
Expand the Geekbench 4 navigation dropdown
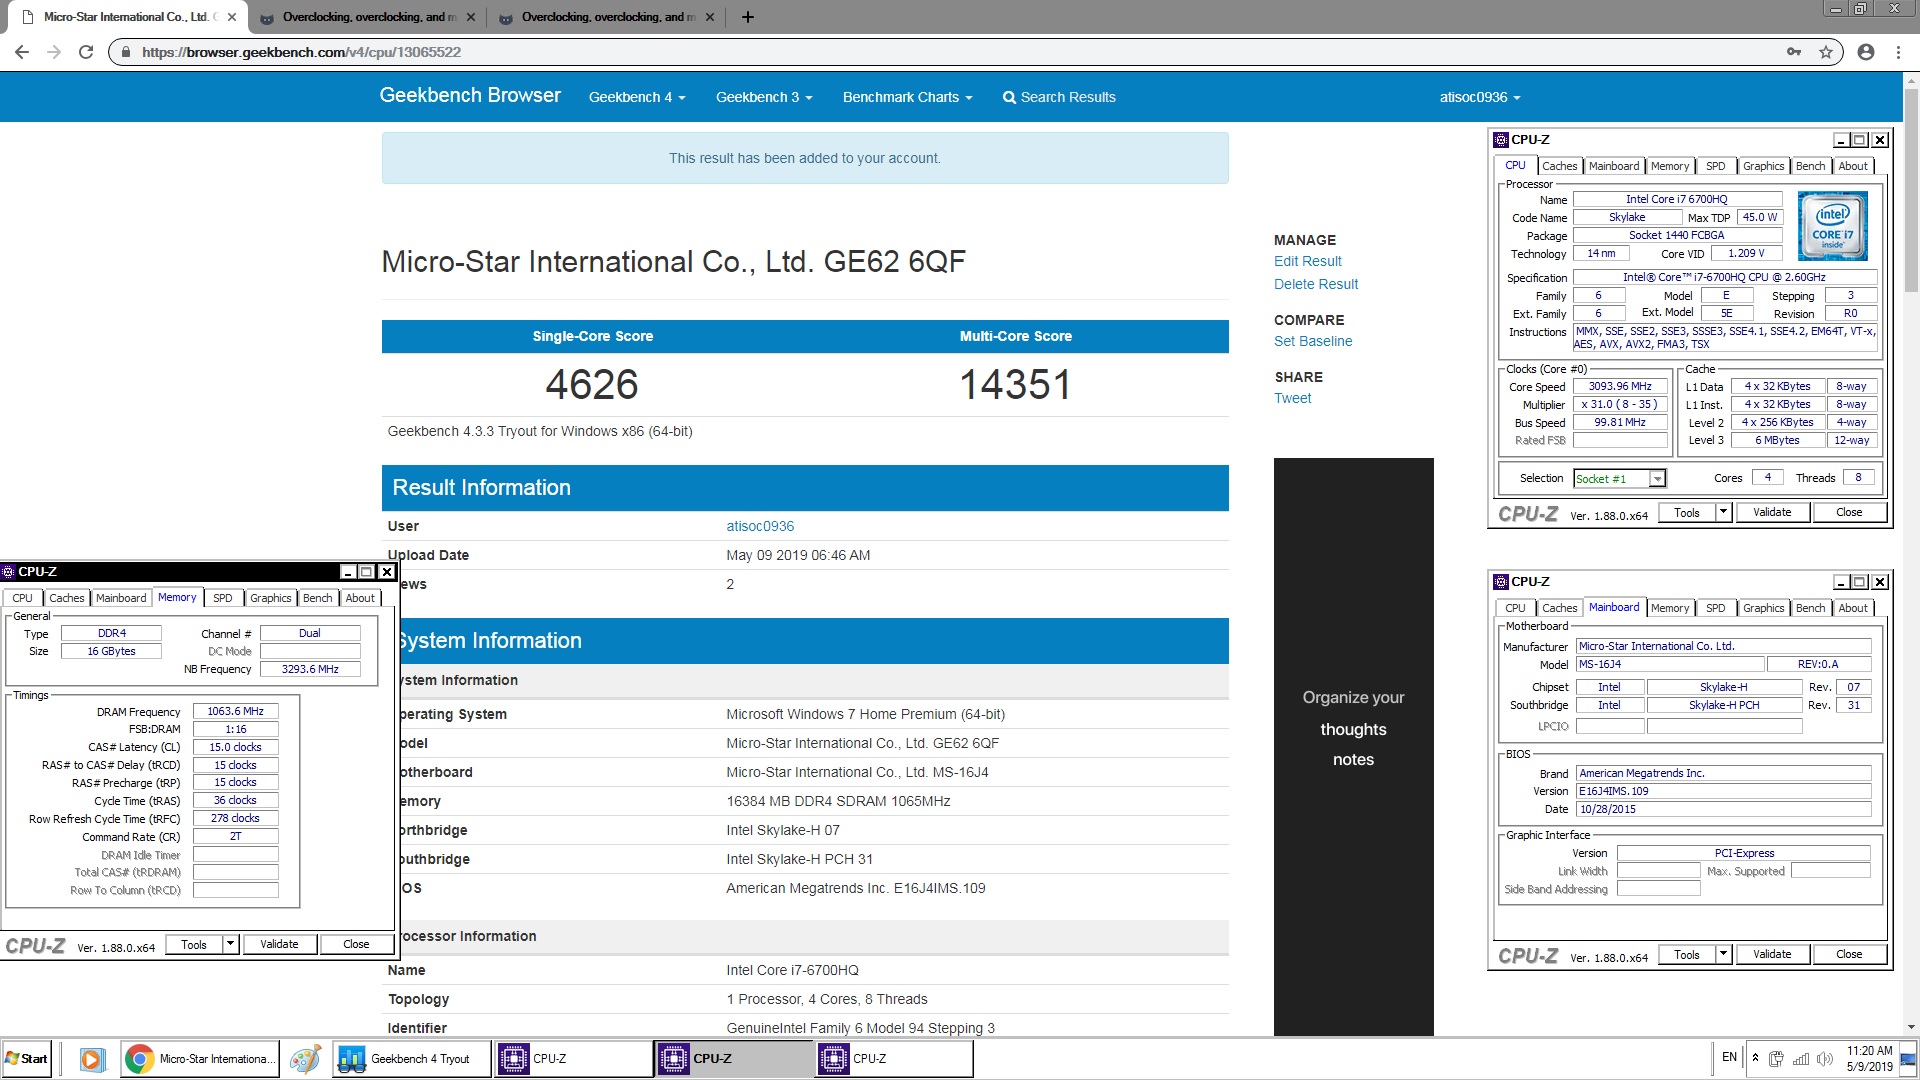[637, 97]
